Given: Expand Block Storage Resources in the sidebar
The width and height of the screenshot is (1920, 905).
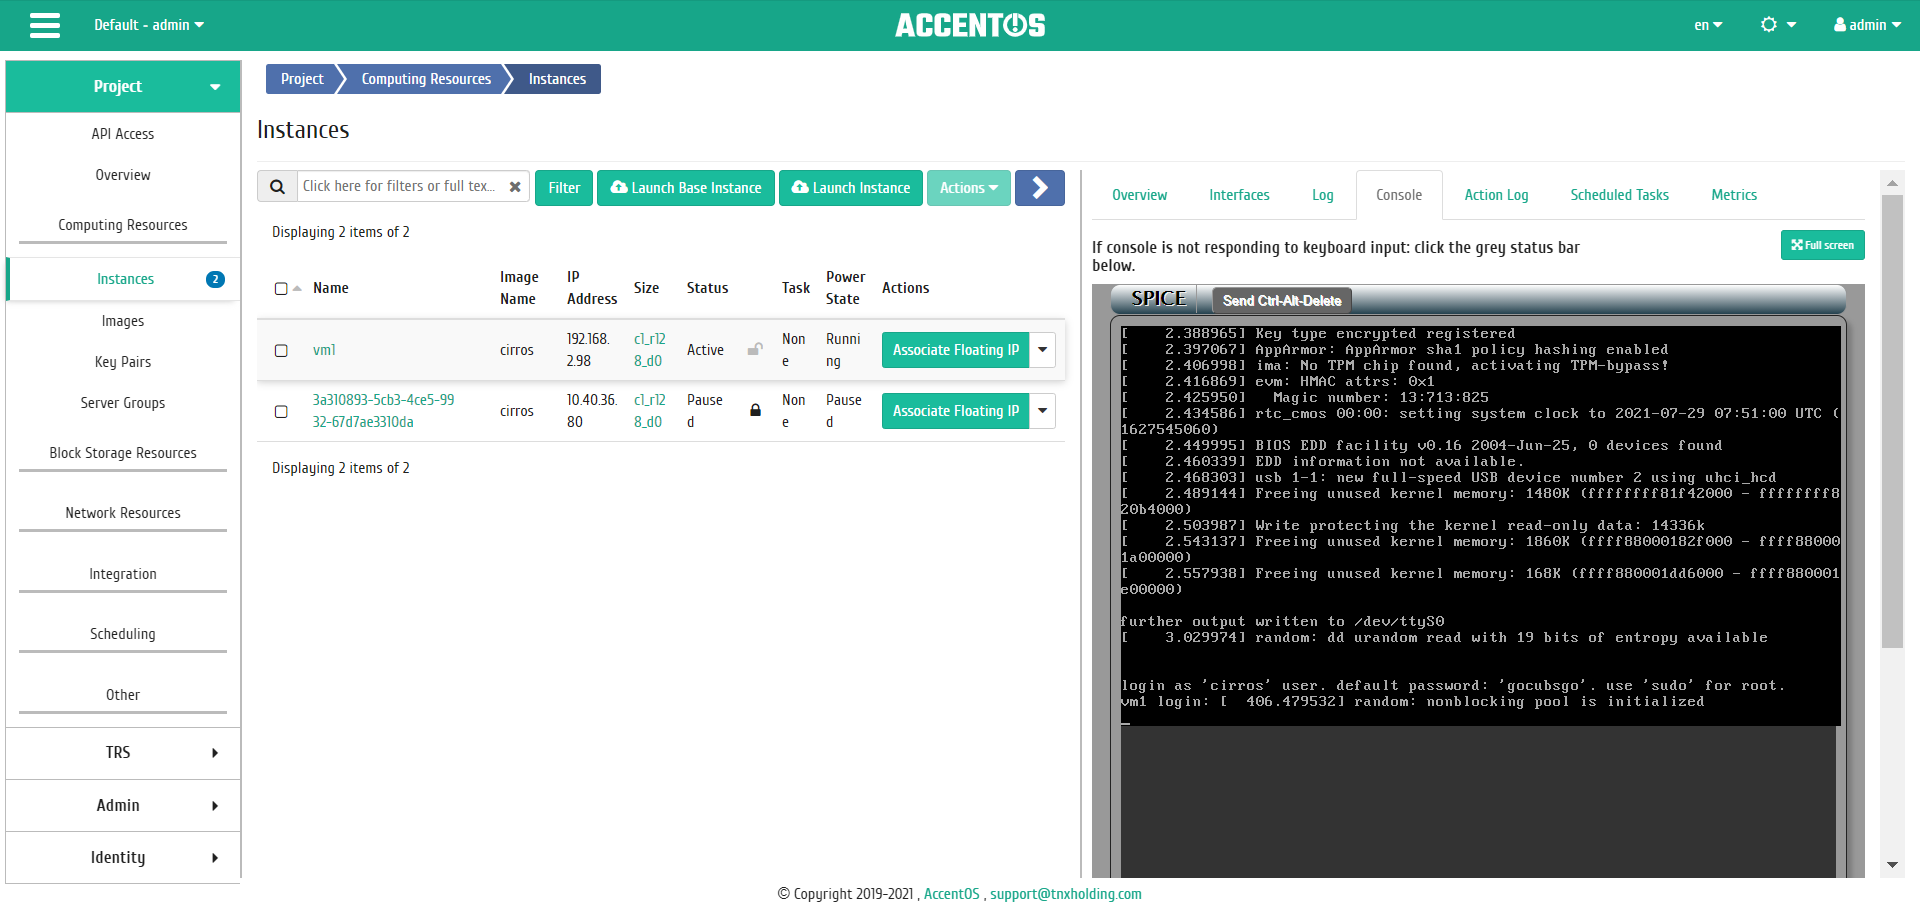Looking at the screenshot, I should [x=123, y=453].
